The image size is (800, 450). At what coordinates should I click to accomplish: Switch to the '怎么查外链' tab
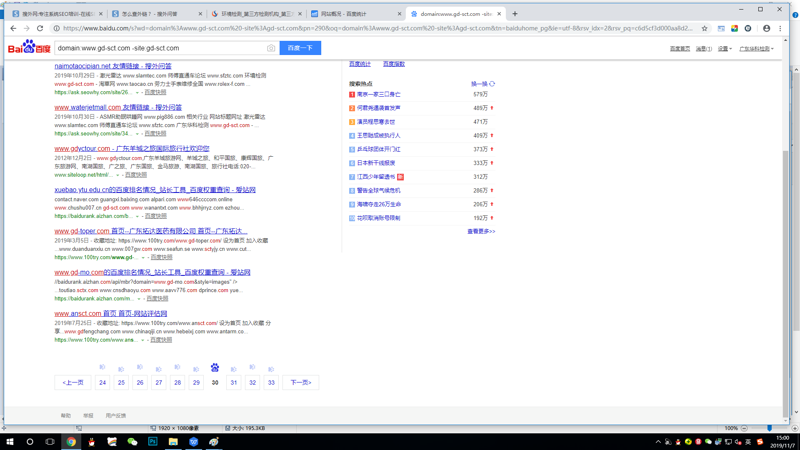point(156,14)
